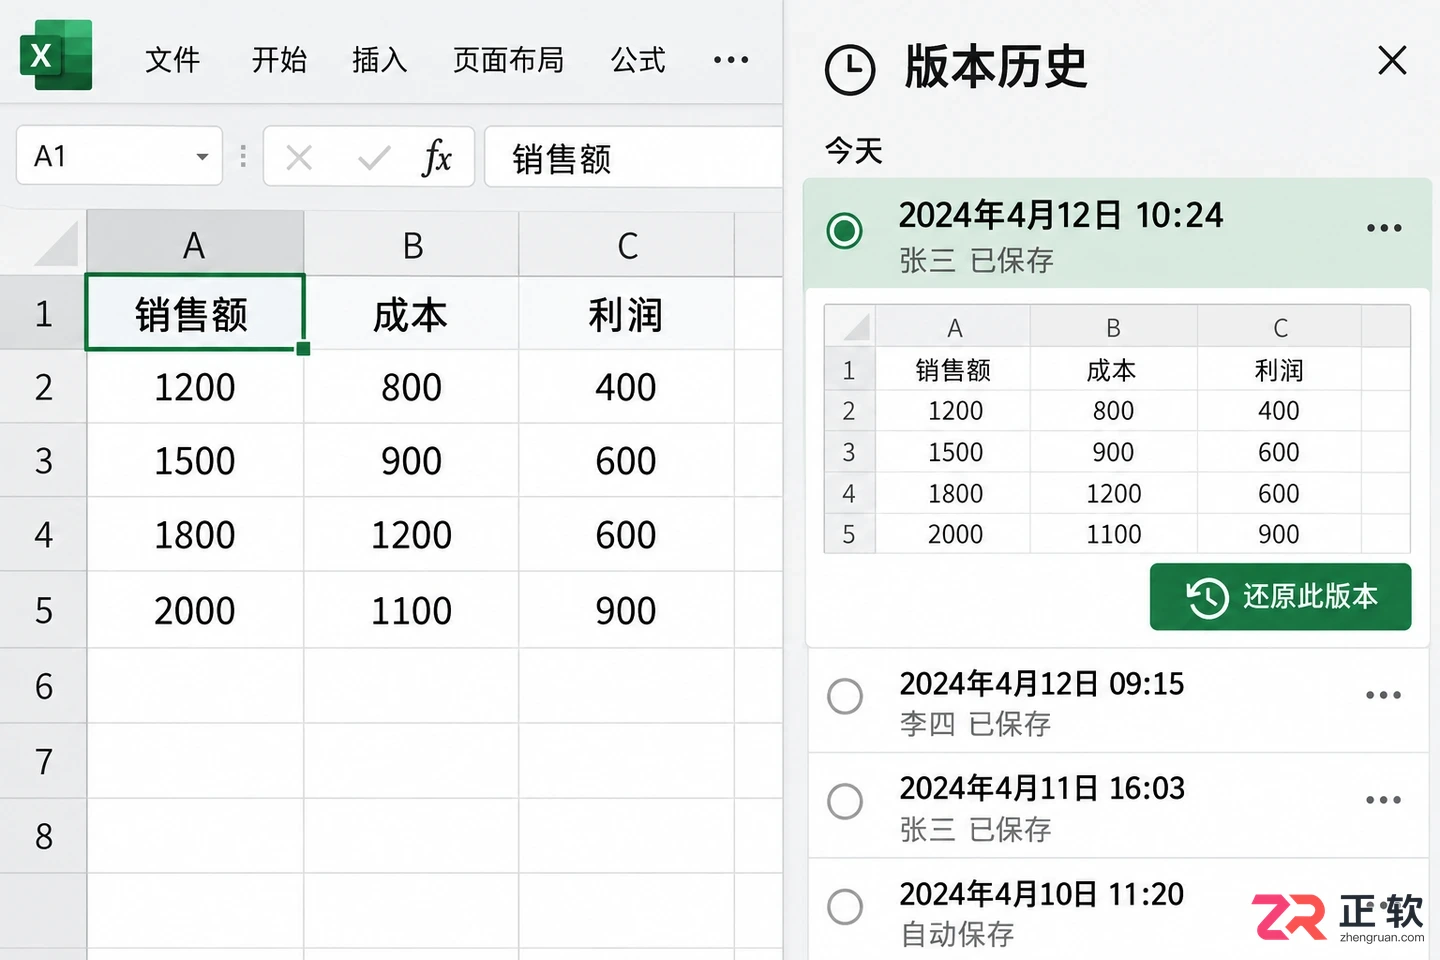Select cell B1 containing 成本
This screenshot has height=960, width=1440.
coord(412,313)
